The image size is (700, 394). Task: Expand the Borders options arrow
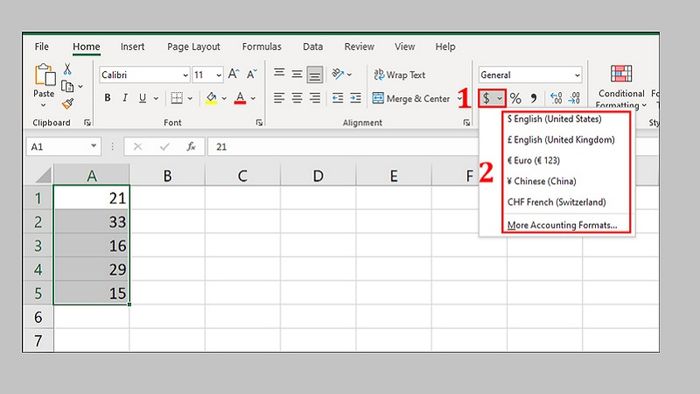190,98
